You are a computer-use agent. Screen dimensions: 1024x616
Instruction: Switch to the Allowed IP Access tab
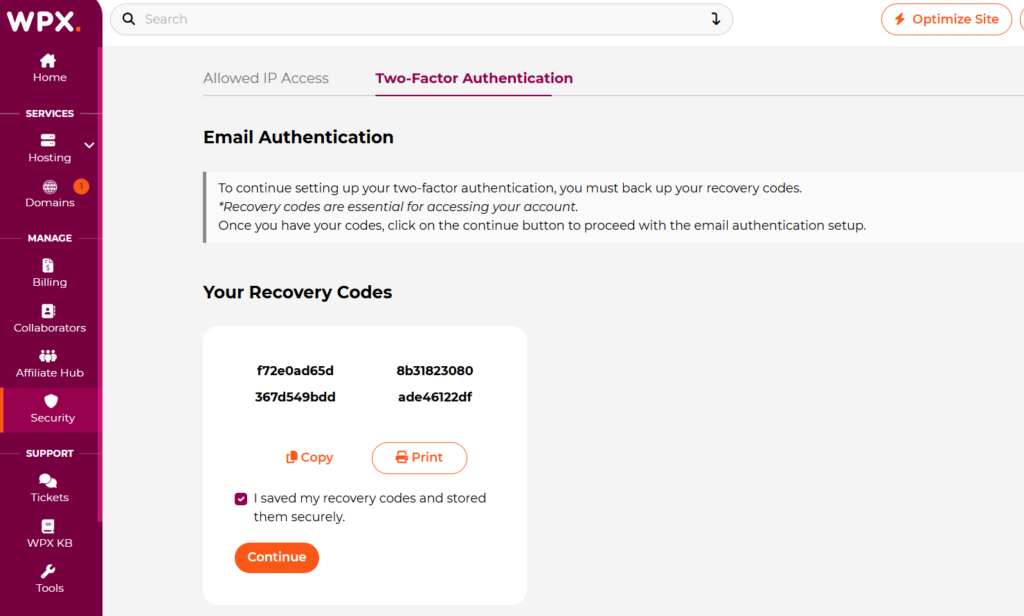[x=266, y=78]
